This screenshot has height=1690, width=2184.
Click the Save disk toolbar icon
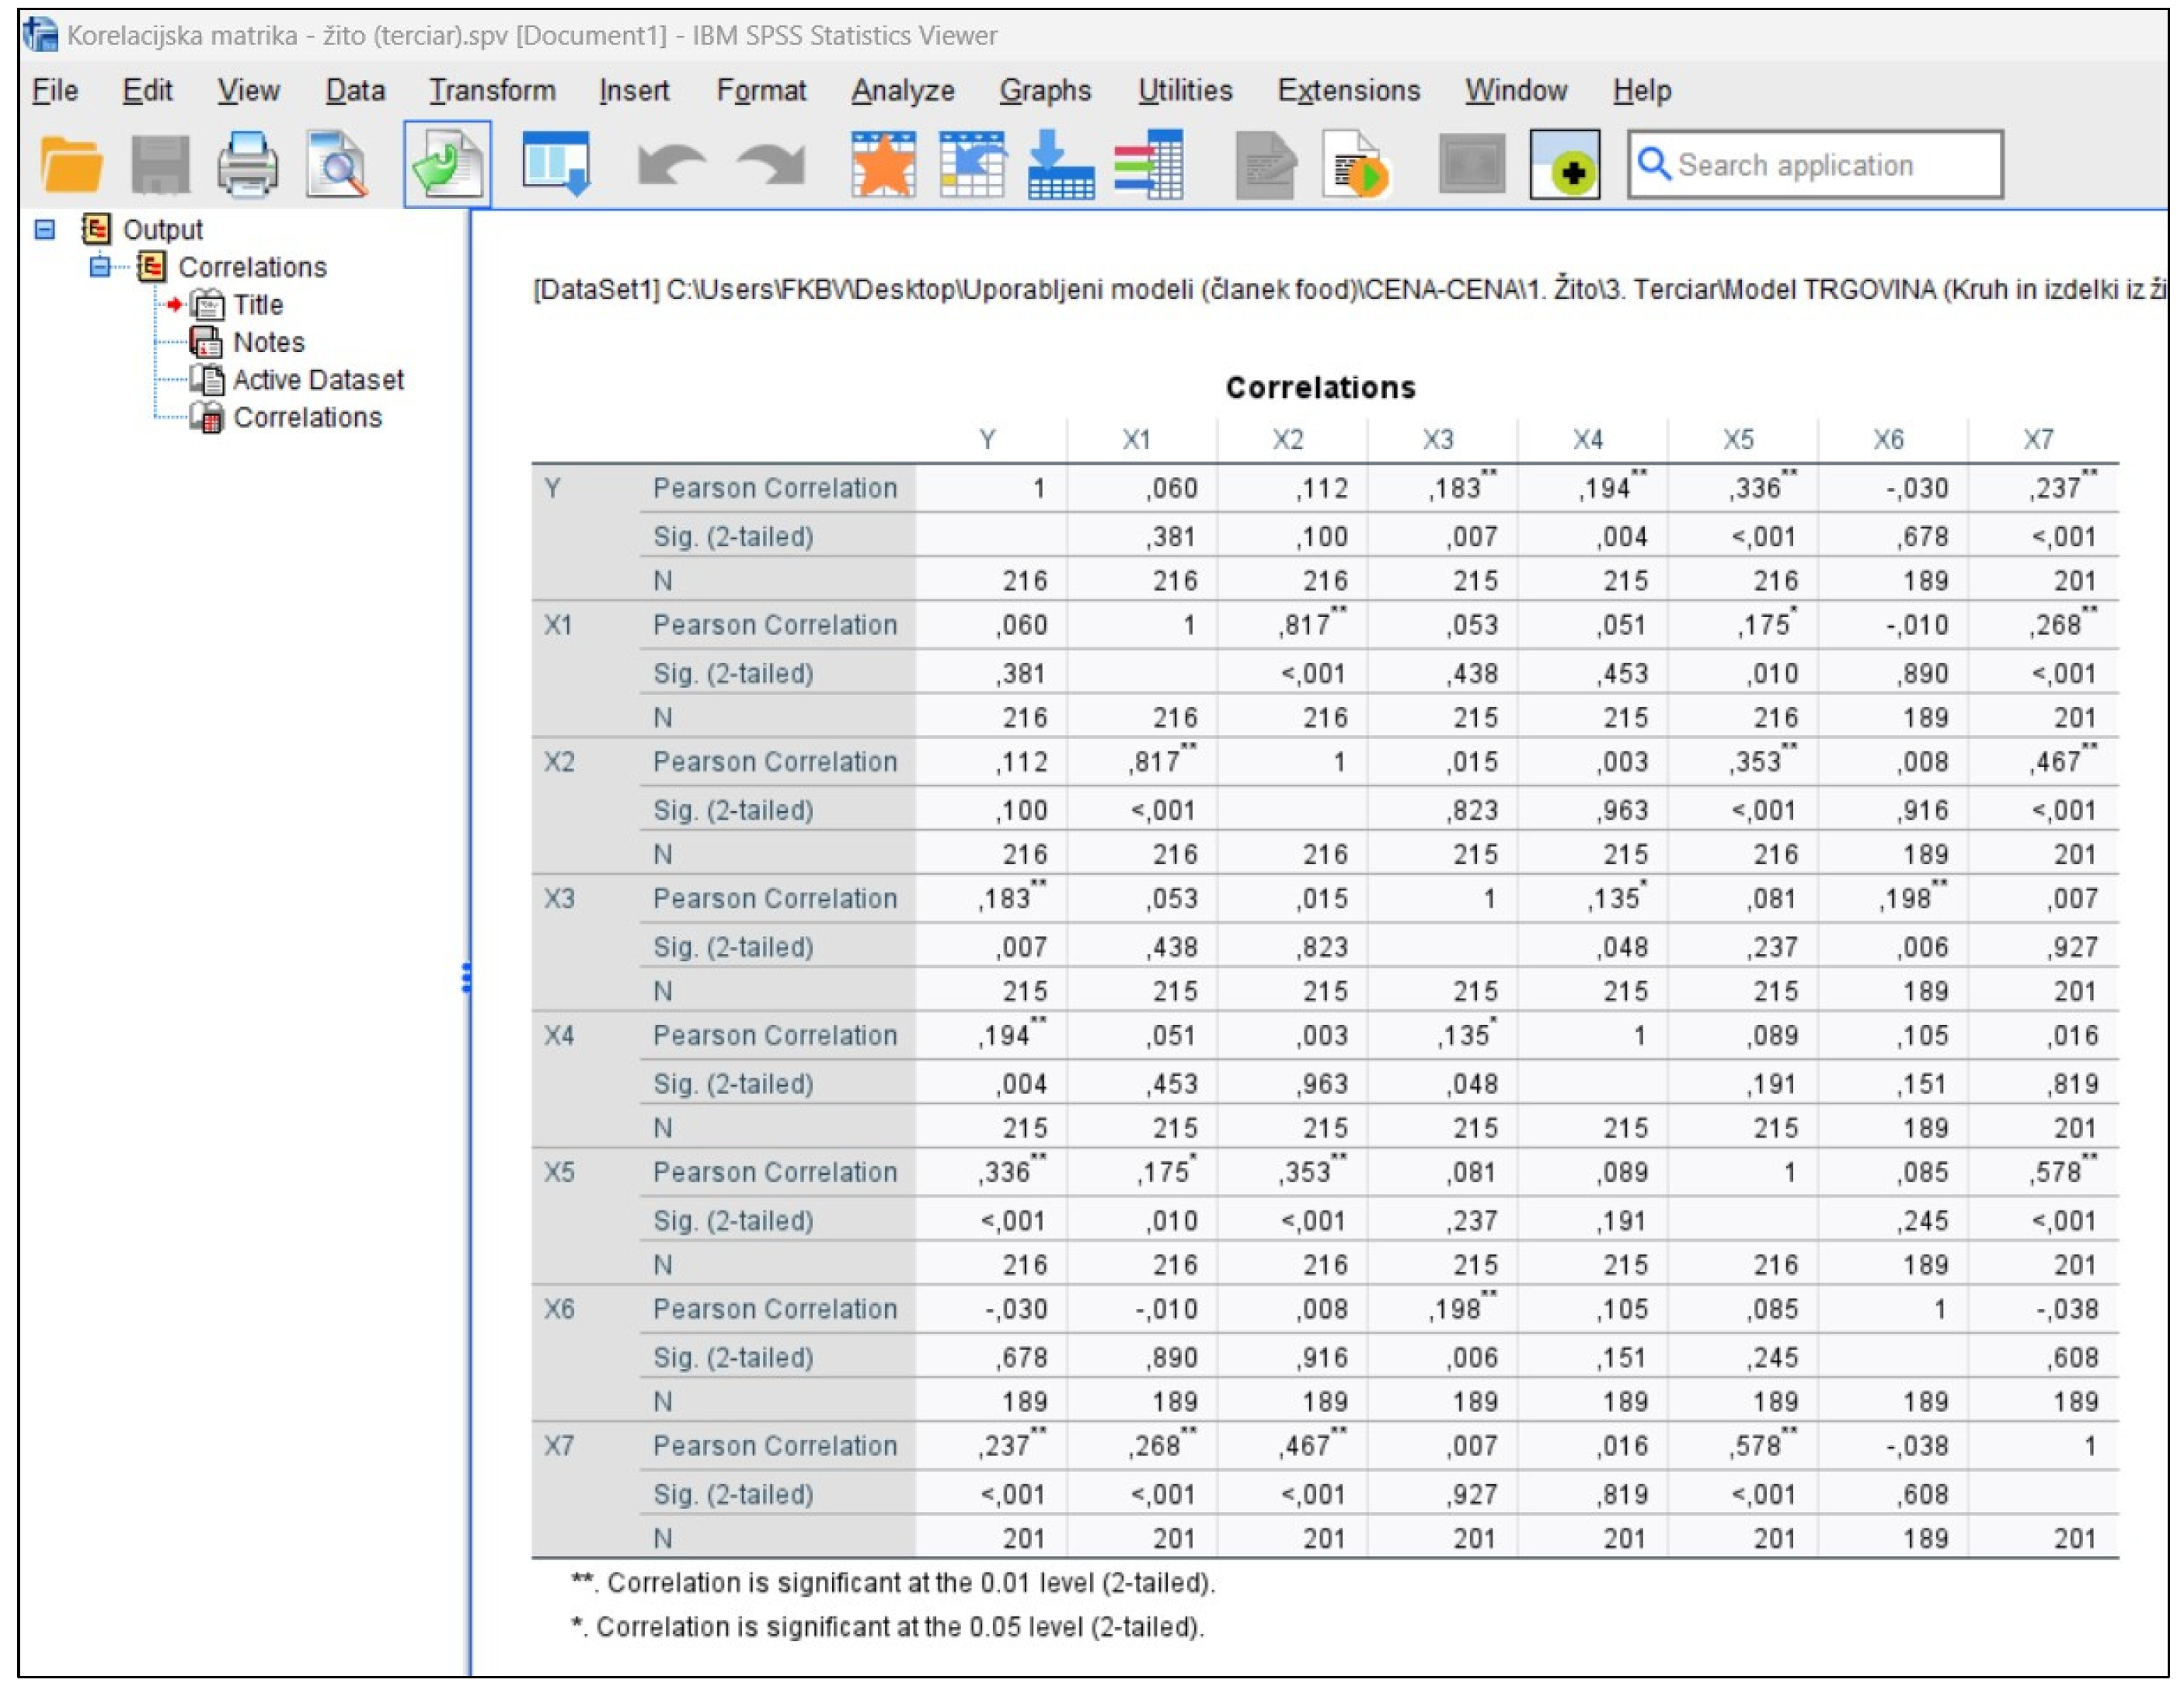[x=160, y=165]
